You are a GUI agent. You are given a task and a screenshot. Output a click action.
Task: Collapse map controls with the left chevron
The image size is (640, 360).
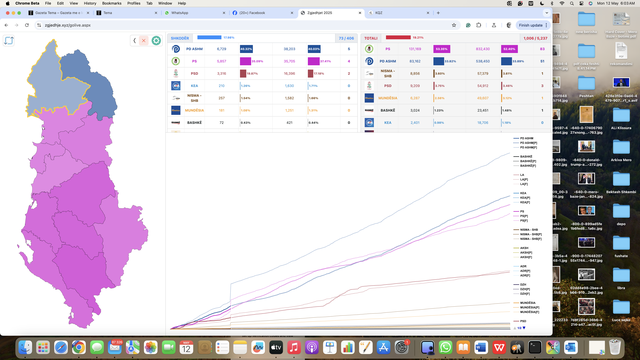pos(135,40)
